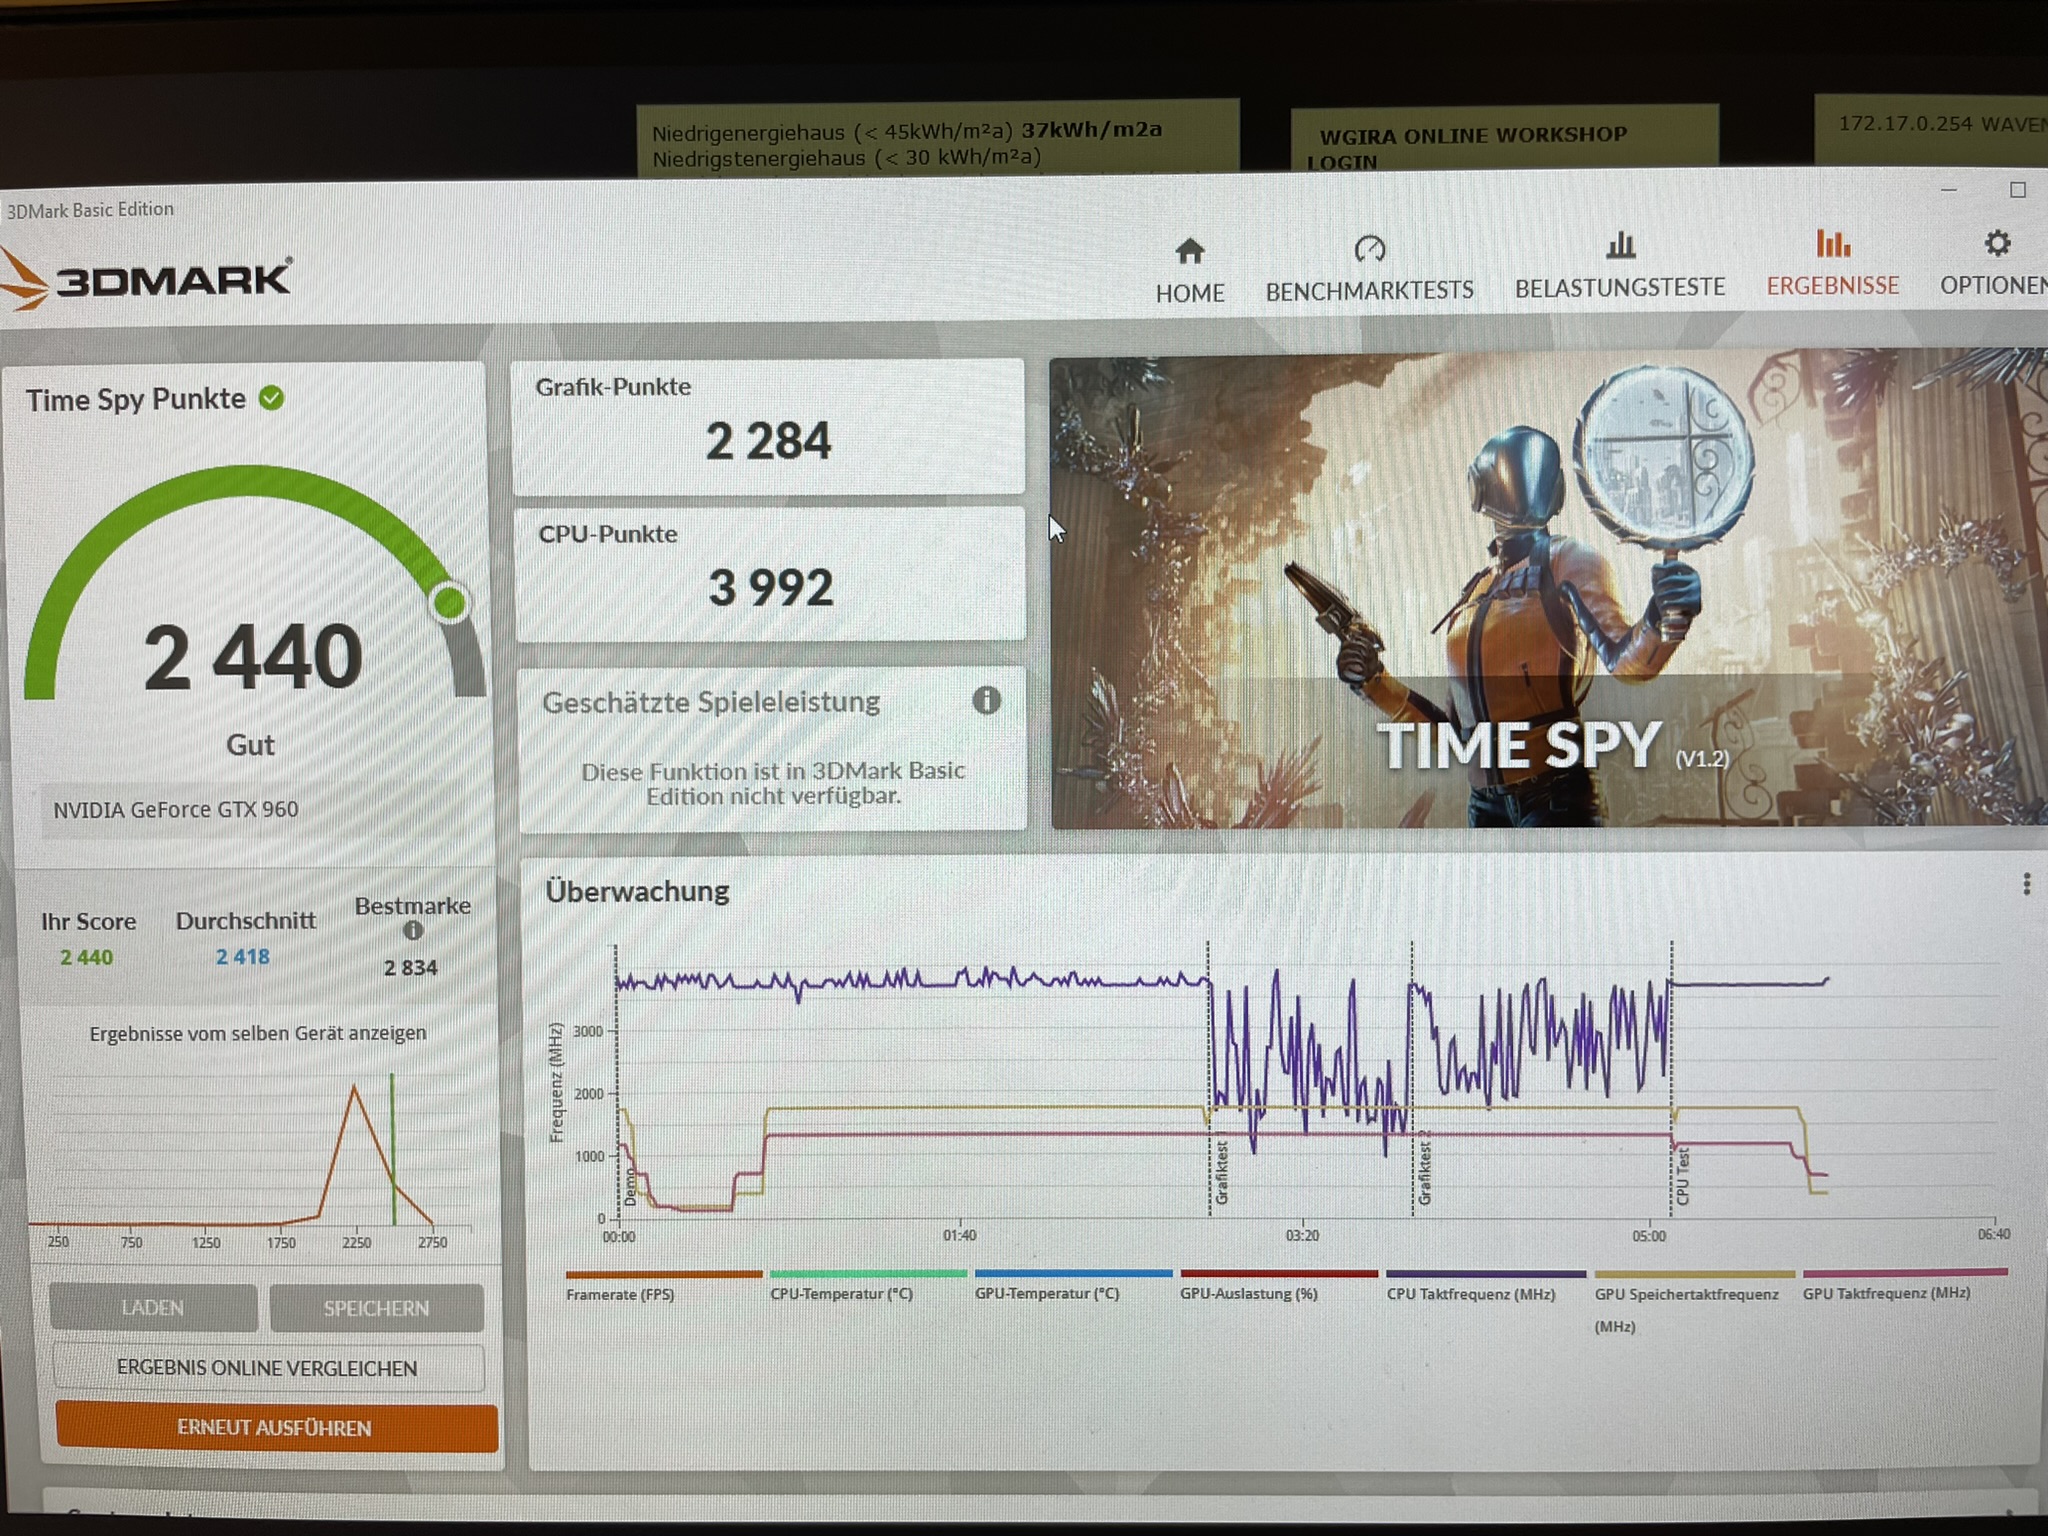Click the Bestmarke info icon
The height and width of the screenshot is (1536, 2048).
(x=412, y=931)
